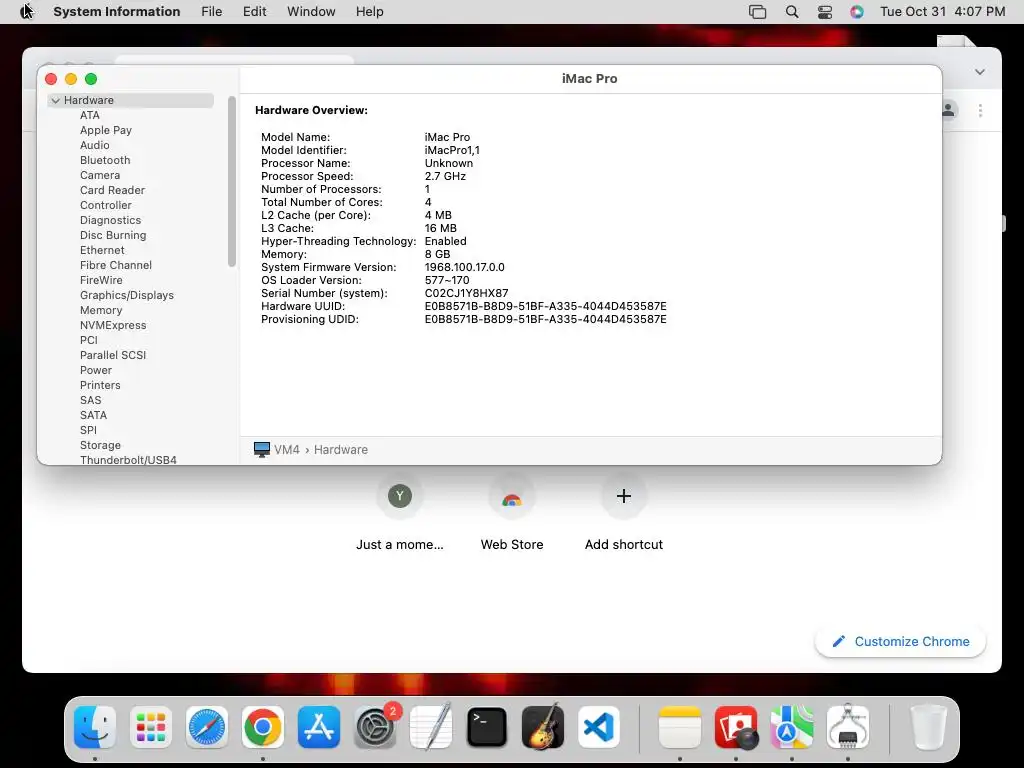The image size is (1024, 768).
Task: Launch Safari from the dock
Action: [207, 727]
